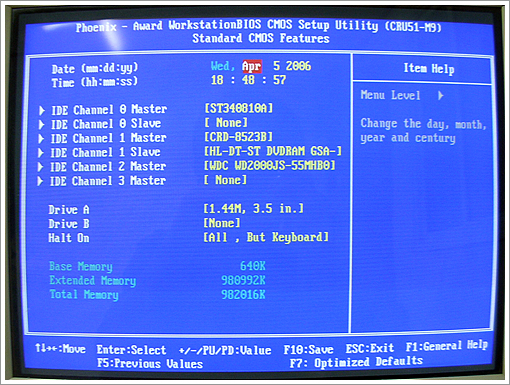Image resolution: width=510 pixels, height=385 pixels.
Task: Click the Menu Level arrow indicator
Action: pyautogui.click(x=441, y=96)
